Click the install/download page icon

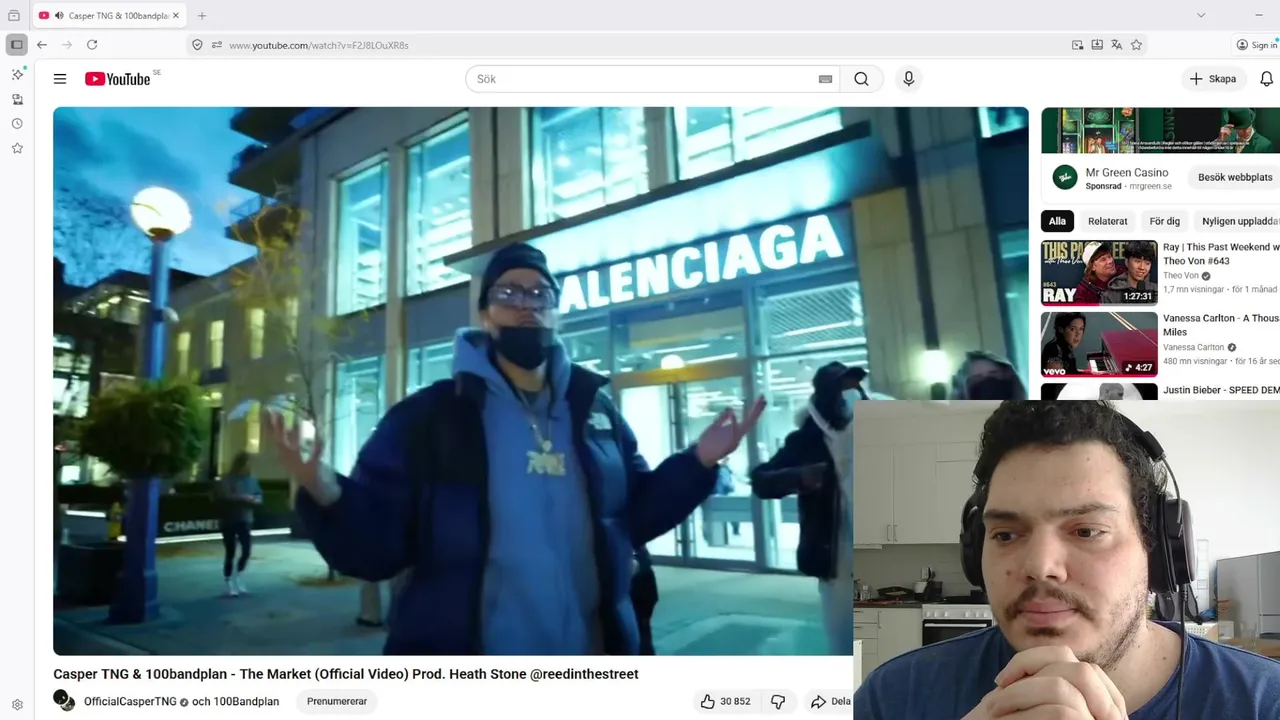click(1097, 45)
